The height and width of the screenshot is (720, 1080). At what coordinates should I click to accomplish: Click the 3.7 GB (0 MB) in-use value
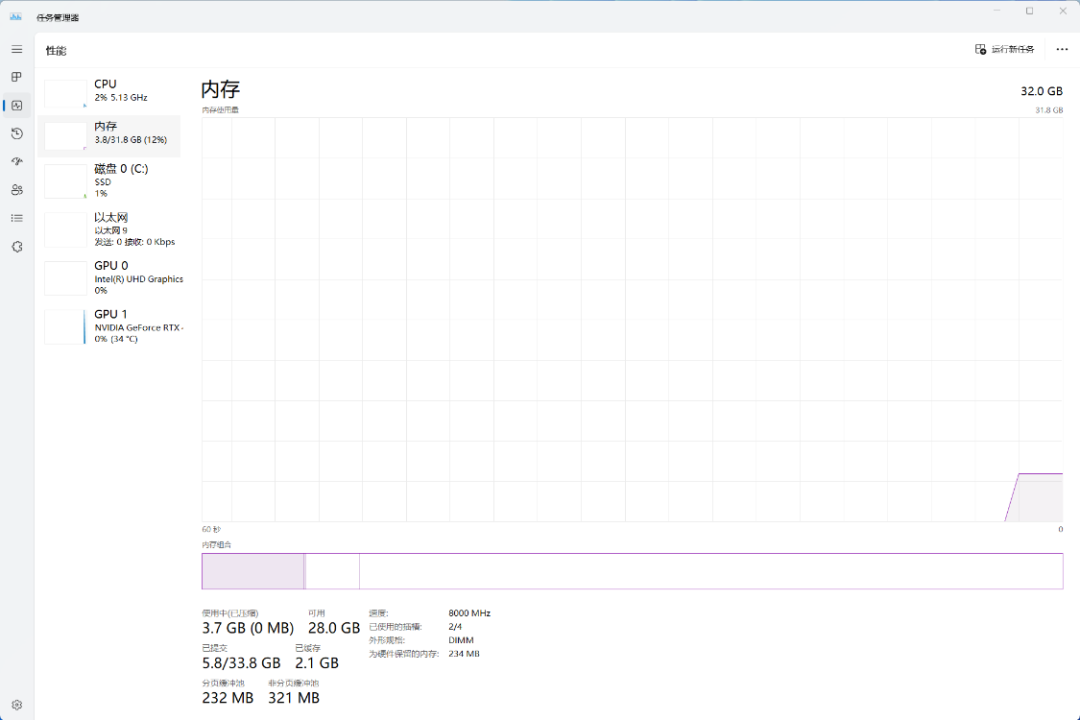point(248,628)
